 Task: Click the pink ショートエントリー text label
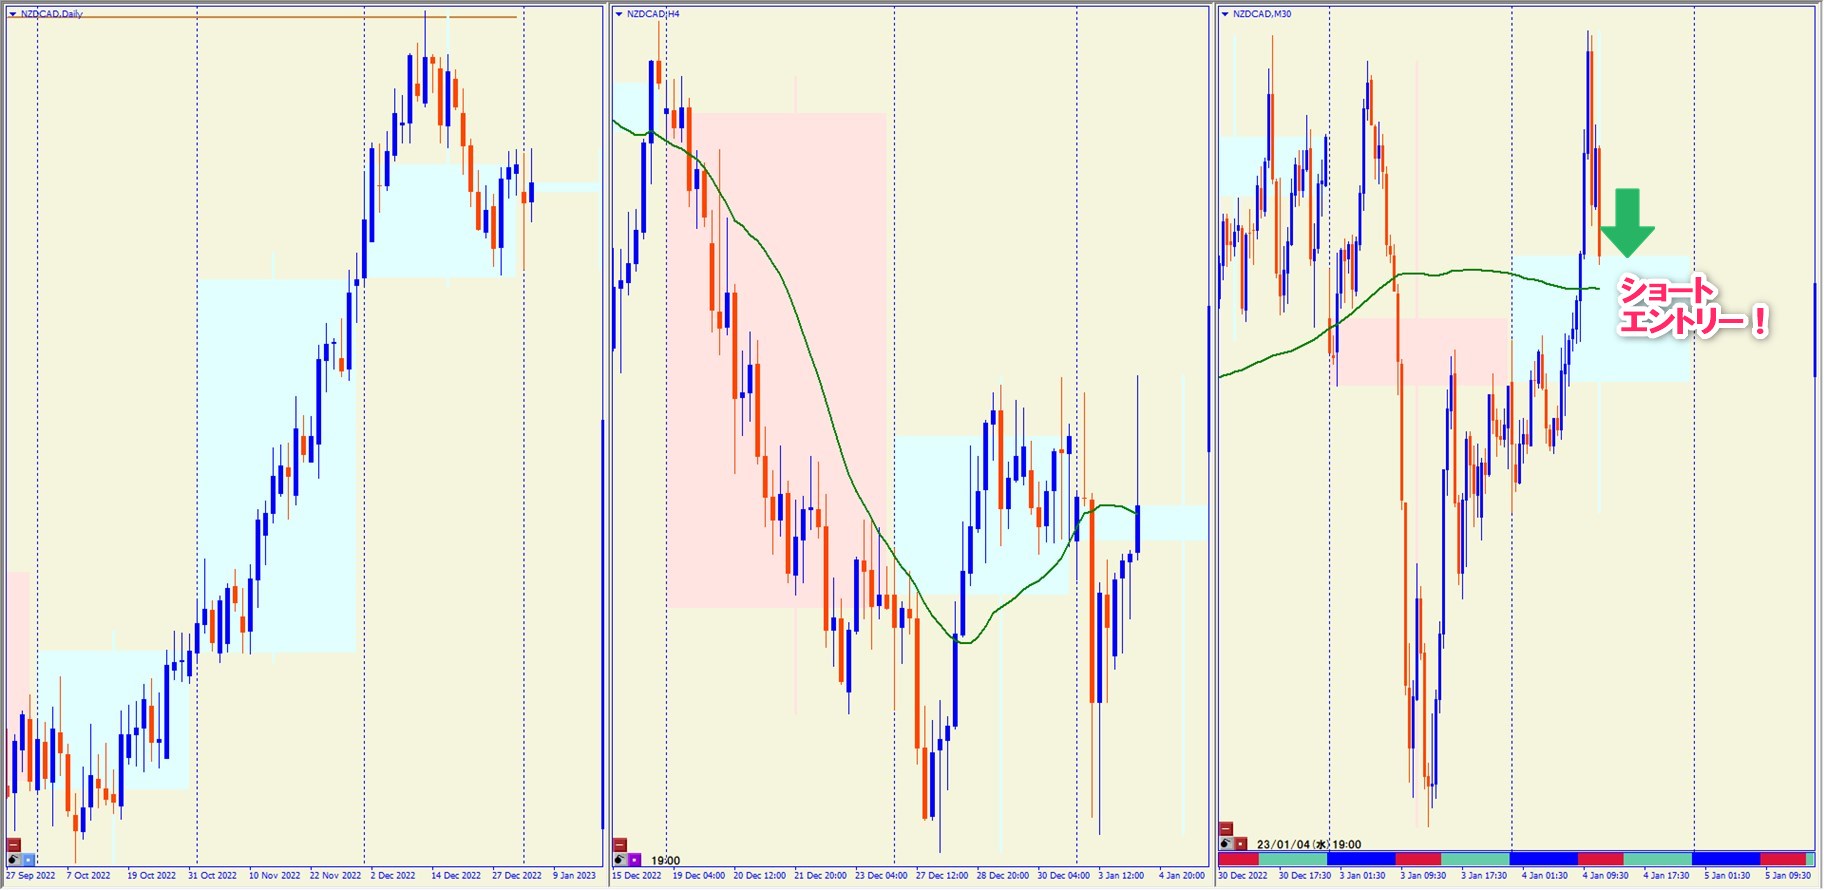(x=1692, y=307)
